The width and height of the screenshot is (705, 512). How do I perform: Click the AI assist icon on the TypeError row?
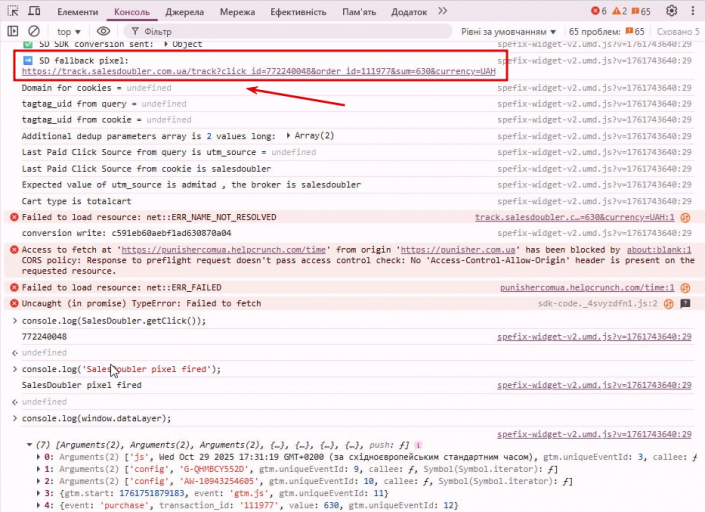(669, 304)
